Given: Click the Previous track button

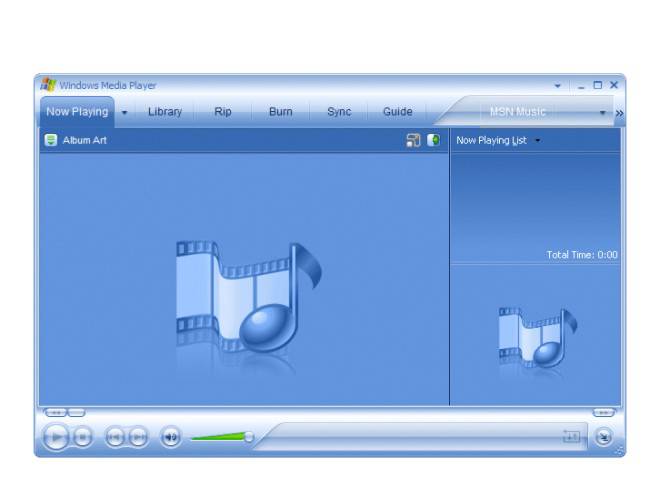Looking at the screenshot, I should pyautogui.click(x=114, y=436).
